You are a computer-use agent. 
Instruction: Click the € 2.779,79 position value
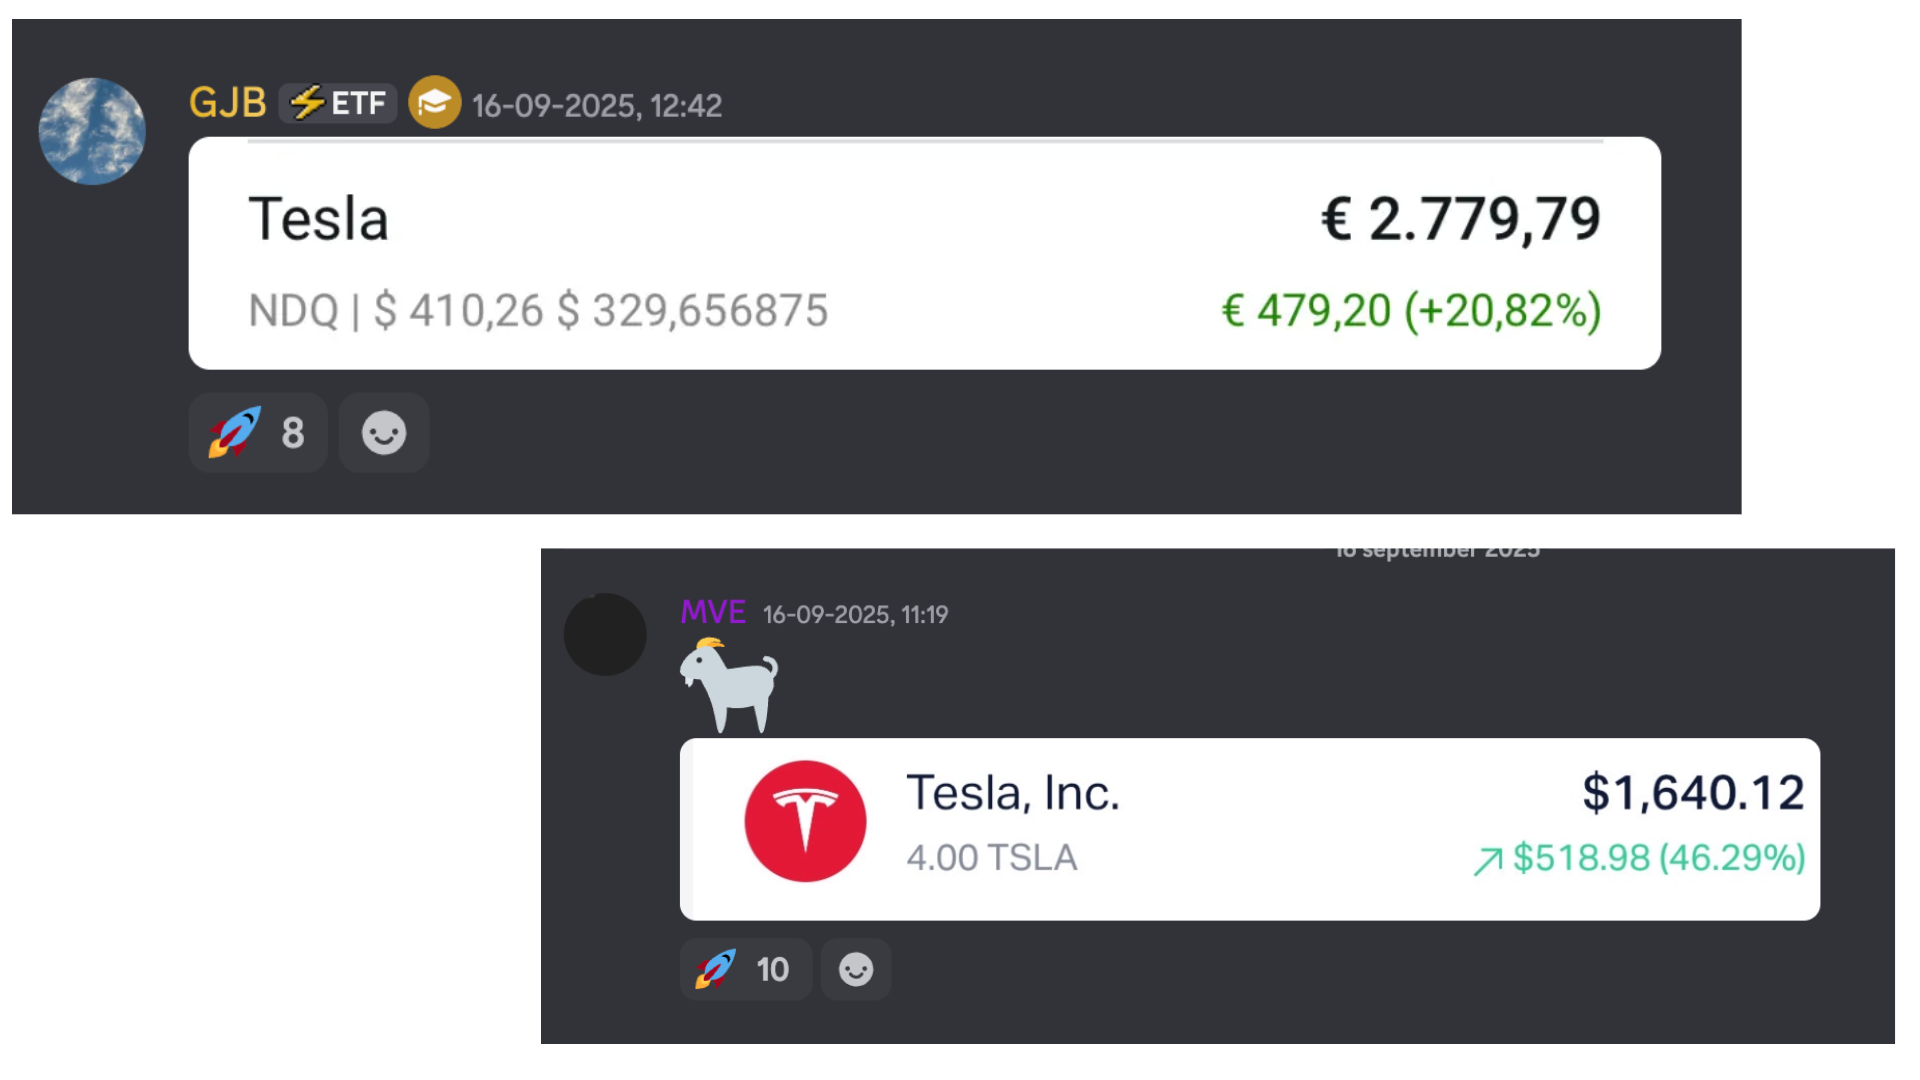point(1460,219)
